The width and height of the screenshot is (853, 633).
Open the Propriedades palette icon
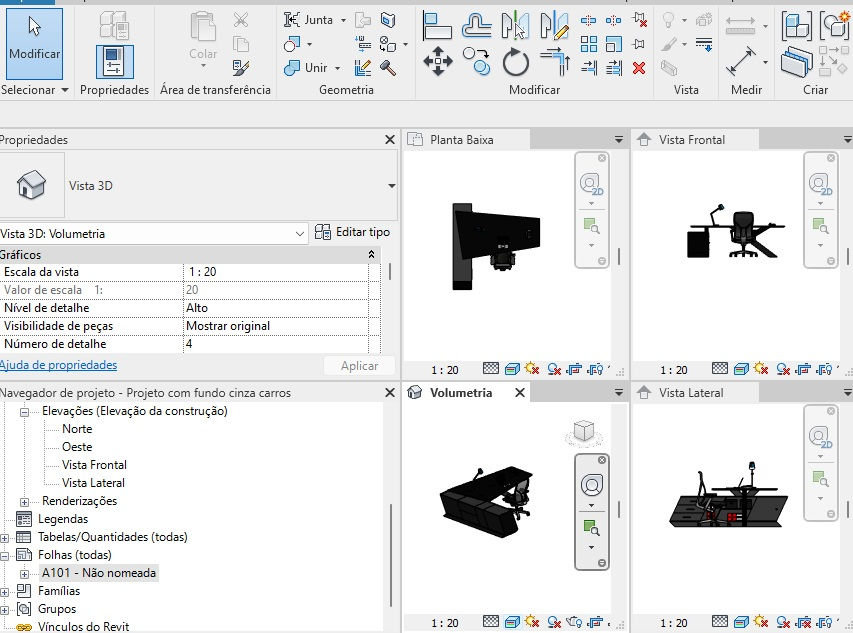point(114,61)
